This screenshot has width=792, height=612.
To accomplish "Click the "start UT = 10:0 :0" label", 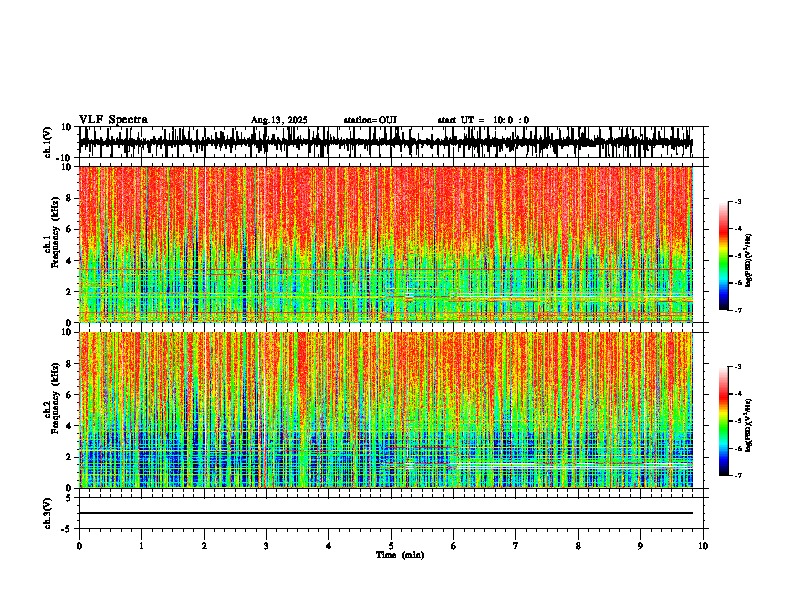I will [x=483, y=120].
